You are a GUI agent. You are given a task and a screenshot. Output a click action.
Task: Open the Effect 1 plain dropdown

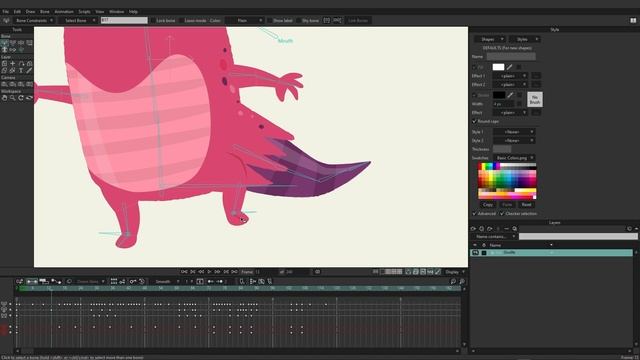pyautogui.click(x=510, y=76)
